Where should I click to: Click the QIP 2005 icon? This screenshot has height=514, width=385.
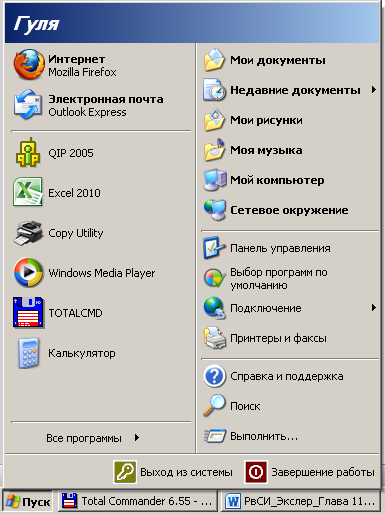tap(28, 152)
